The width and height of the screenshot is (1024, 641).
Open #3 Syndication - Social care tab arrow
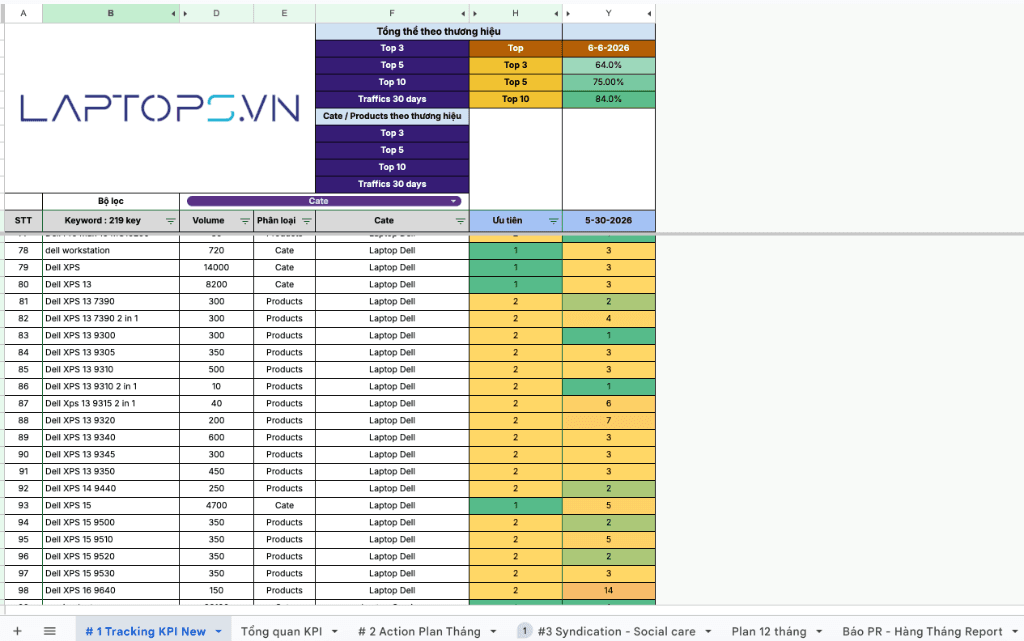(x=708, y=632)
